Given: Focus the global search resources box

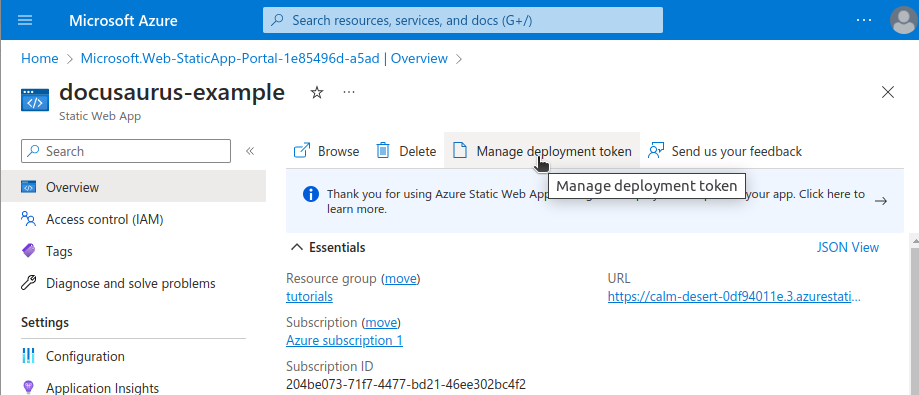Looking at the screenshot, I should (x=463, y=21).
